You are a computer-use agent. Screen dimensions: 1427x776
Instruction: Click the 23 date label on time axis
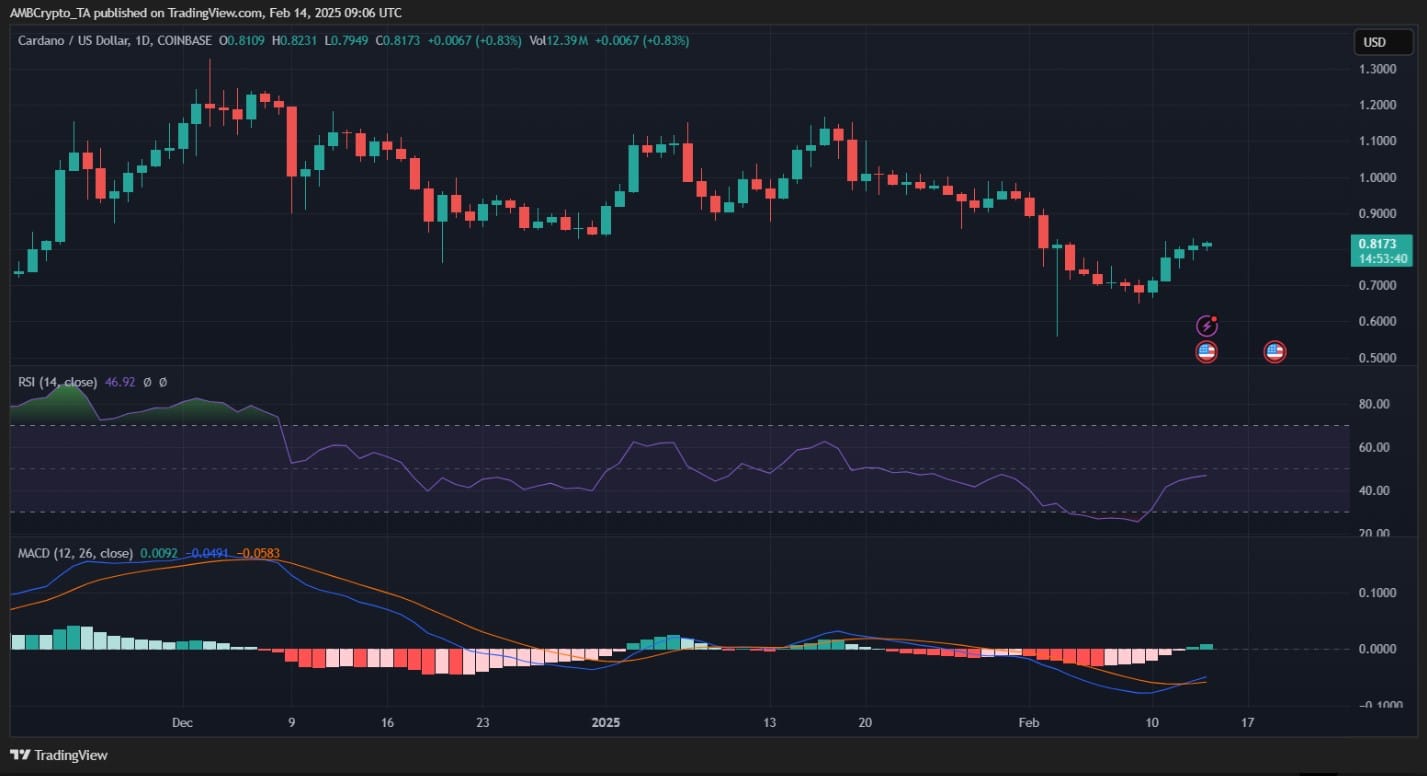483,722
